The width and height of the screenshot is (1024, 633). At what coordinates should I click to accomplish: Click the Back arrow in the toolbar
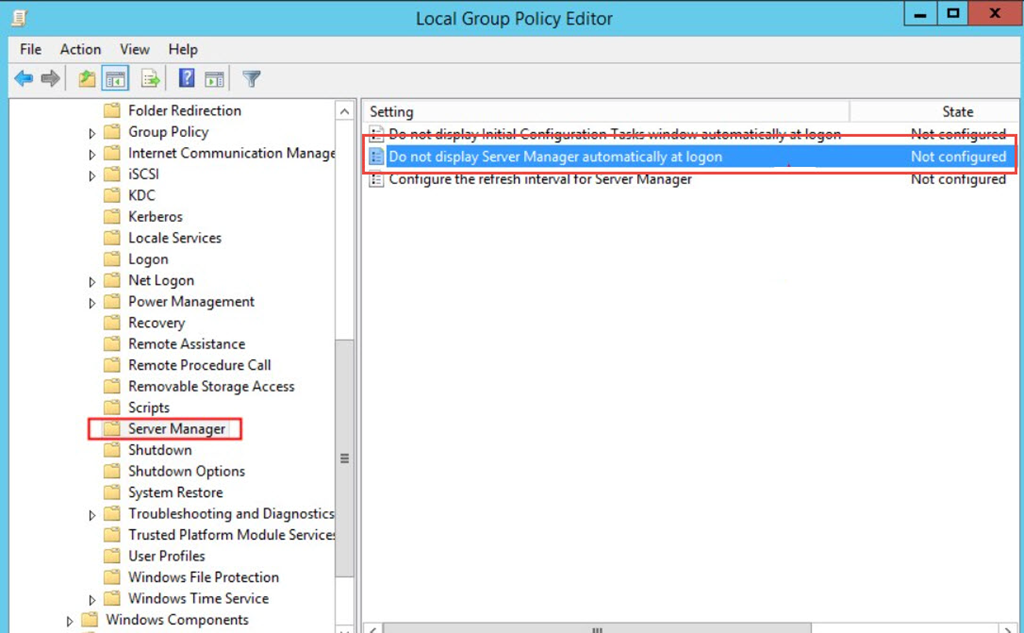point(23,79)
